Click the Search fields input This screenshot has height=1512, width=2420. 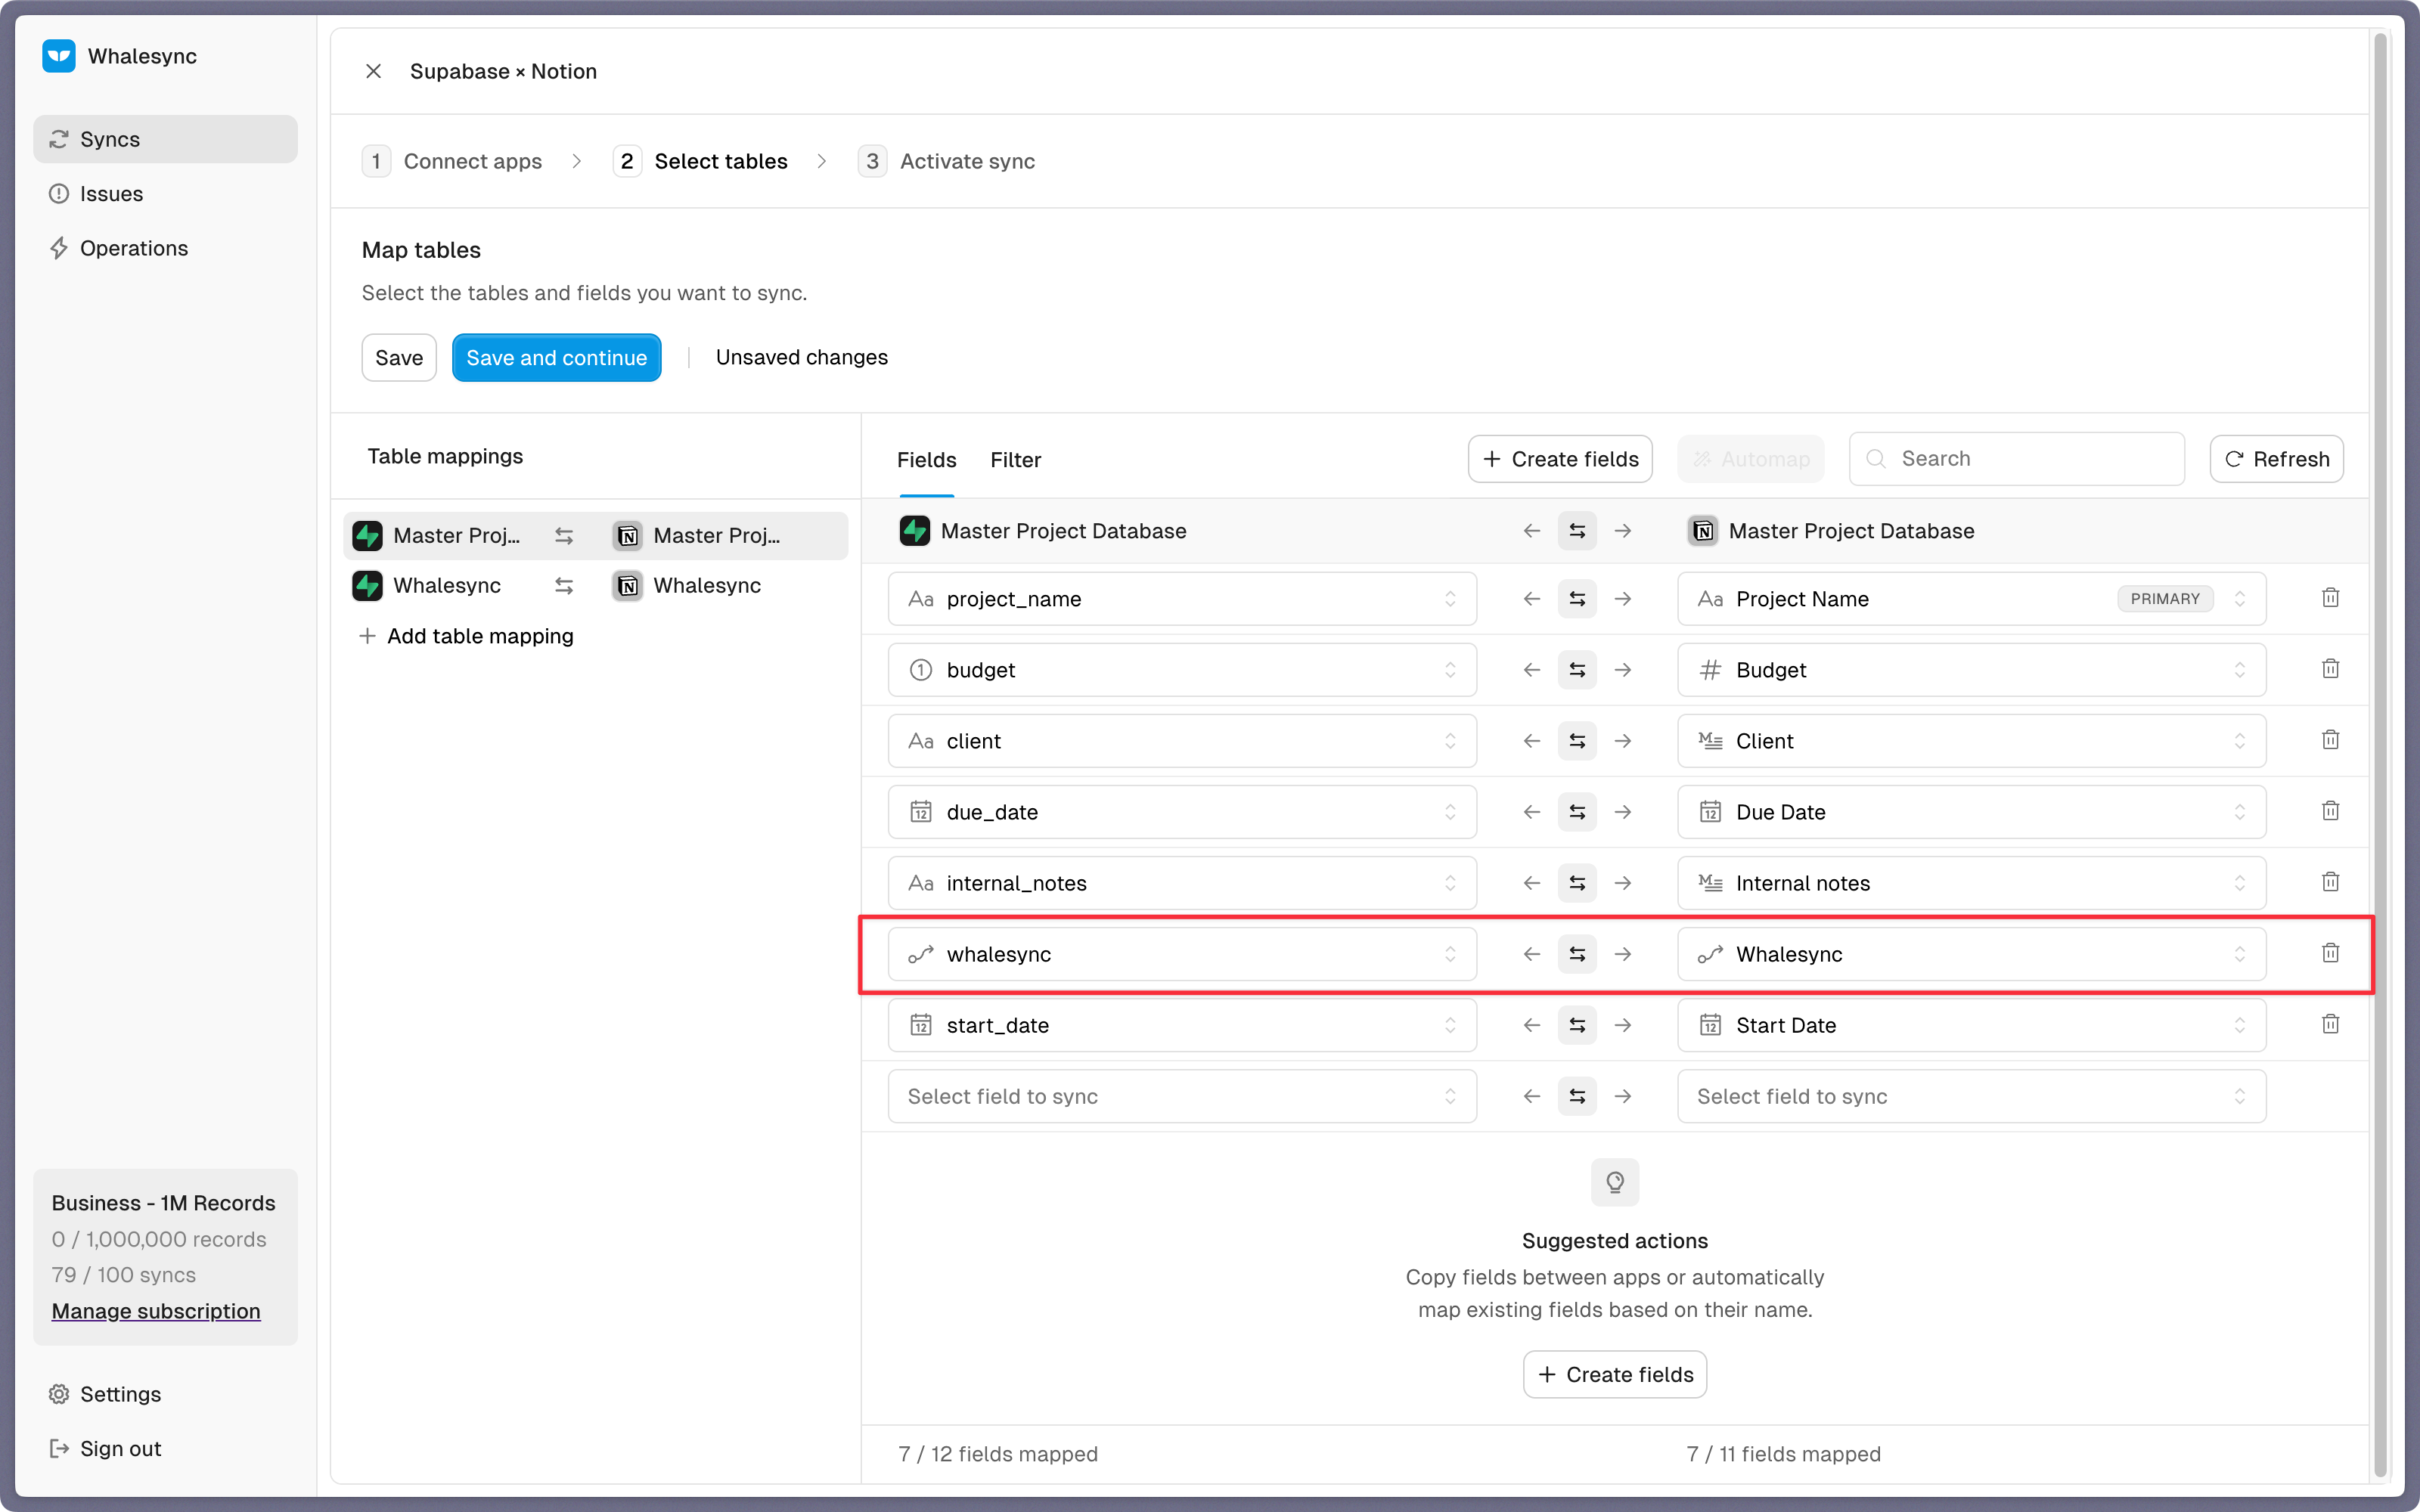(2016, 459)
